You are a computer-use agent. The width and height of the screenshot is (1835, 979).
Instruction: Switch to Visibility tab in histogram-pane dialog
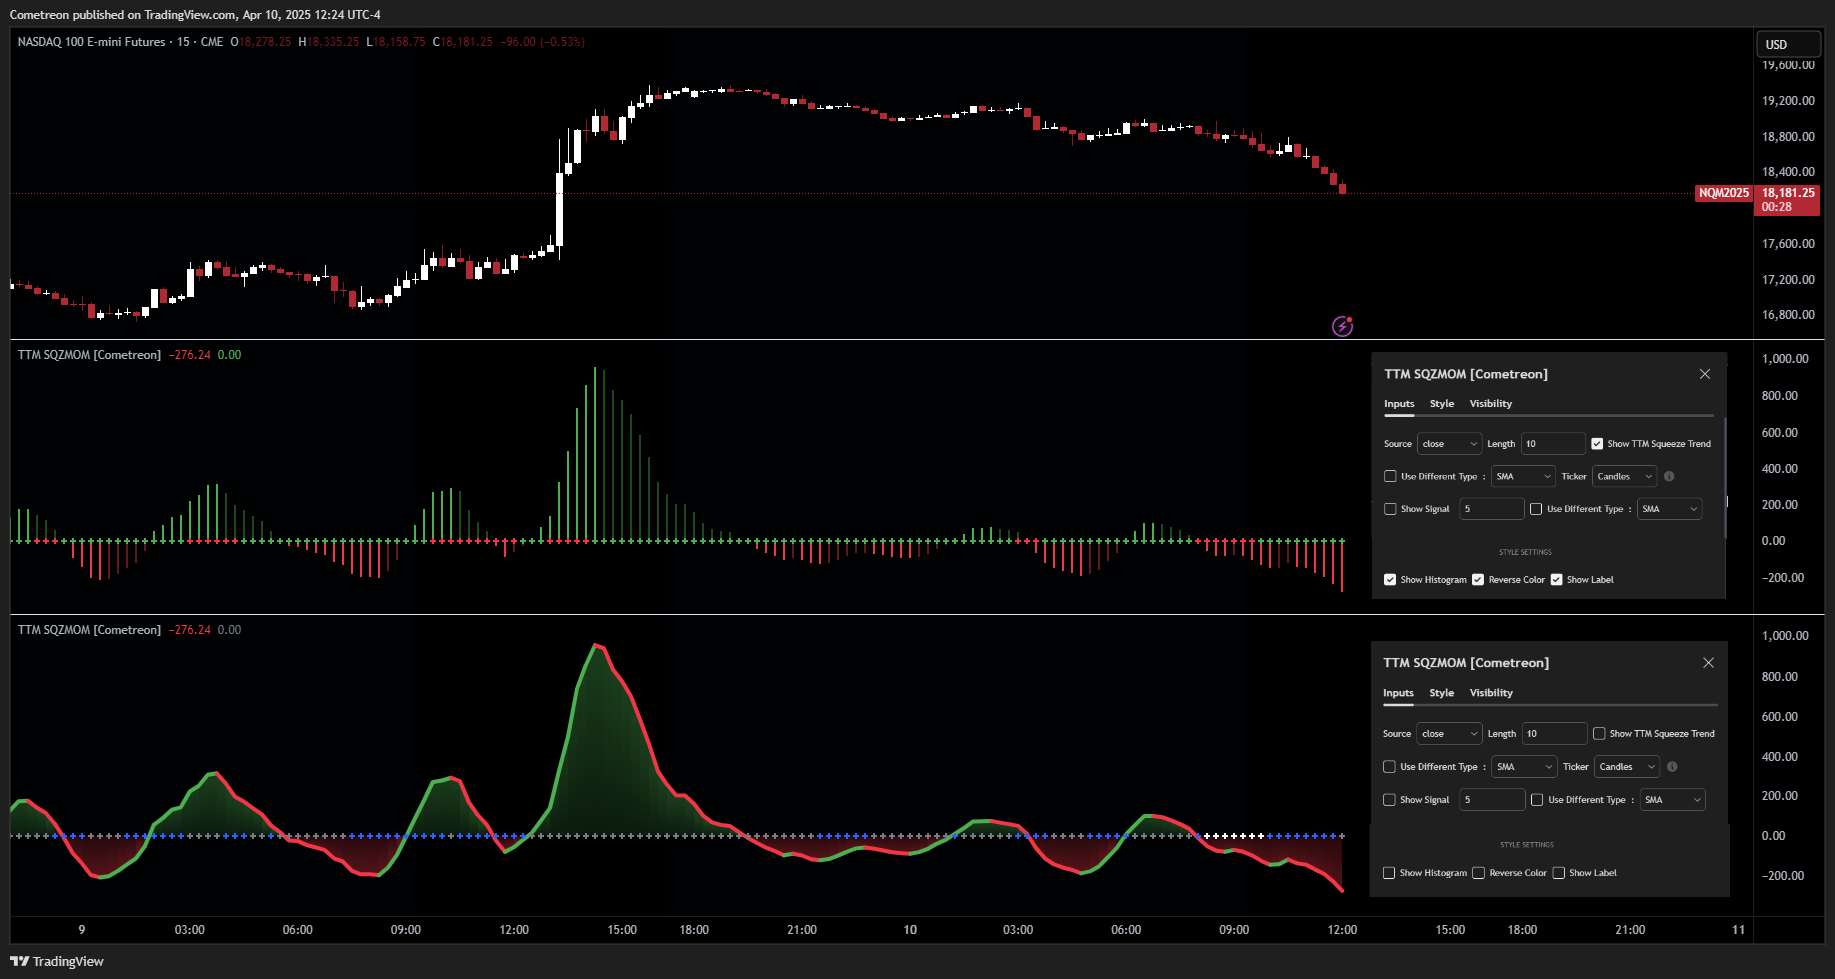[1491, 404]
